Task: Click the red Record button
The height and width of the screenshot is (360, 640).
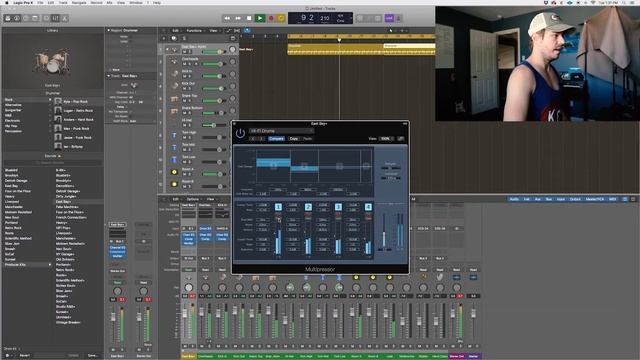Action: (271, 18)
